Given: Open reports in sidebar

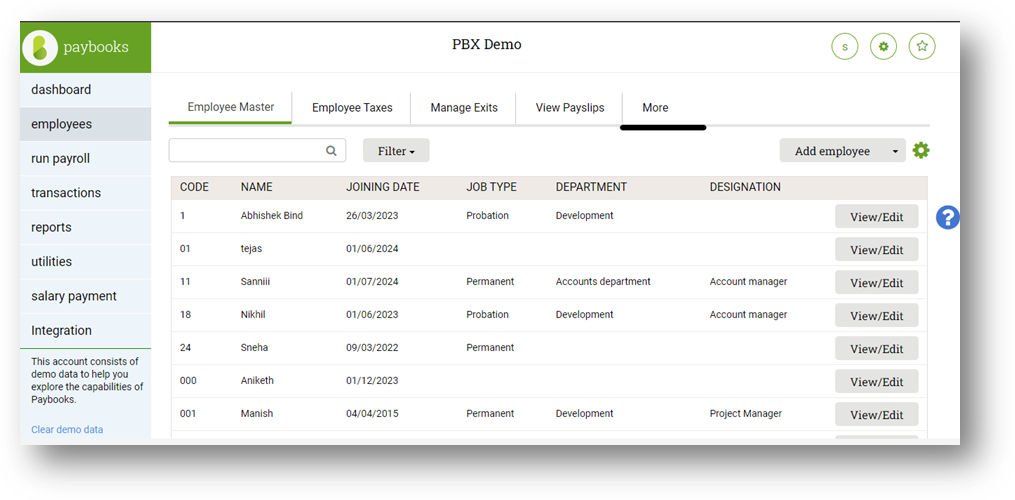Looking at the screenshot, I should (x=85, y=227).
